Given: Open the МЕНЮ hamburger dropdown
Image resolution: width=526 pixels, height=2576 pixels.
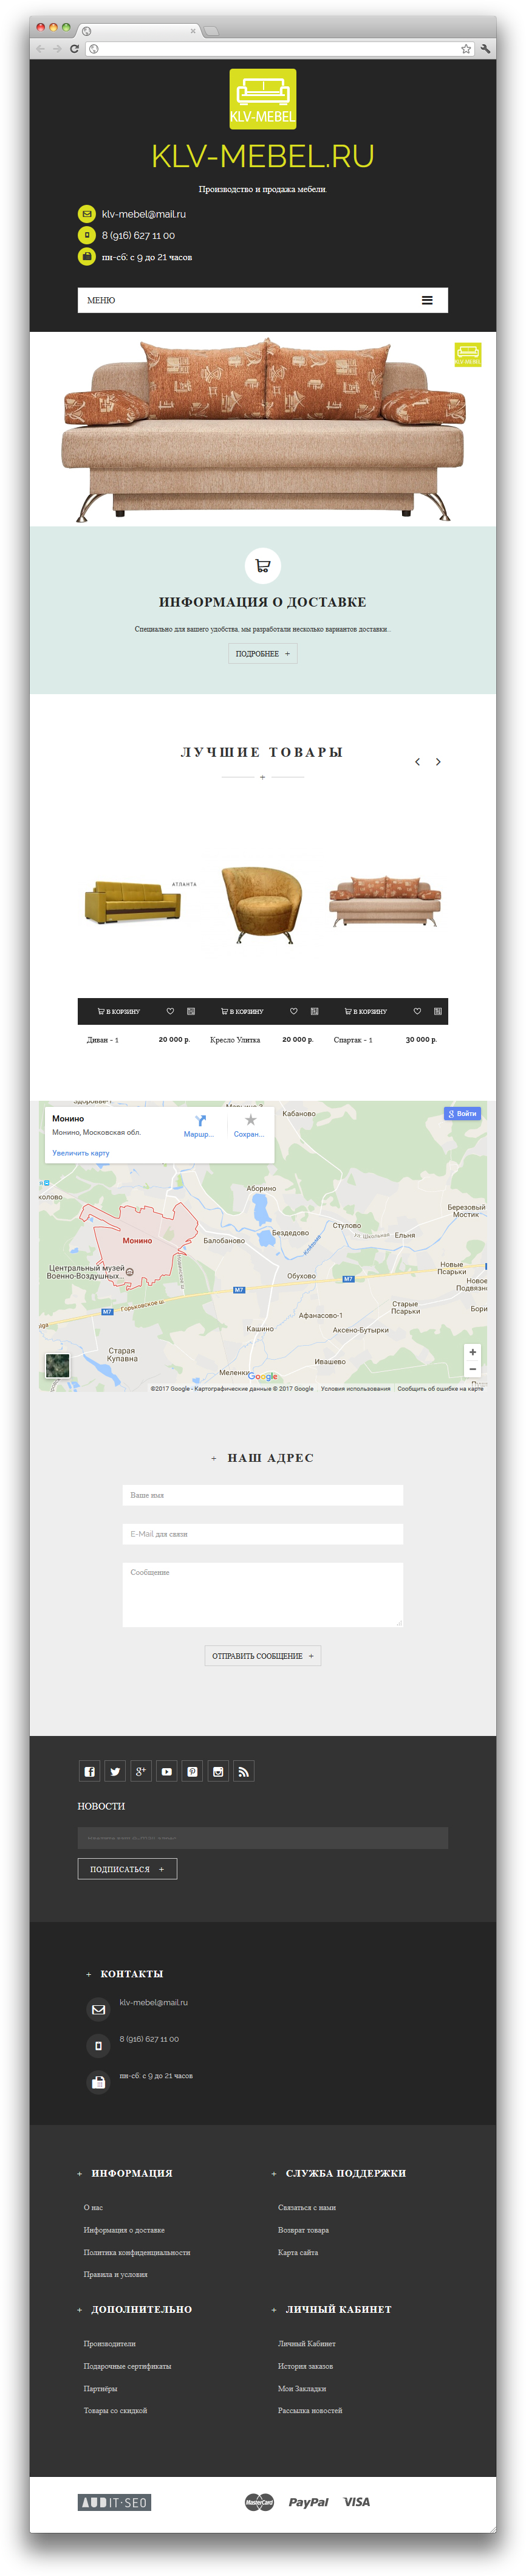Looking at the screenshot, I should tap(427, 300).
